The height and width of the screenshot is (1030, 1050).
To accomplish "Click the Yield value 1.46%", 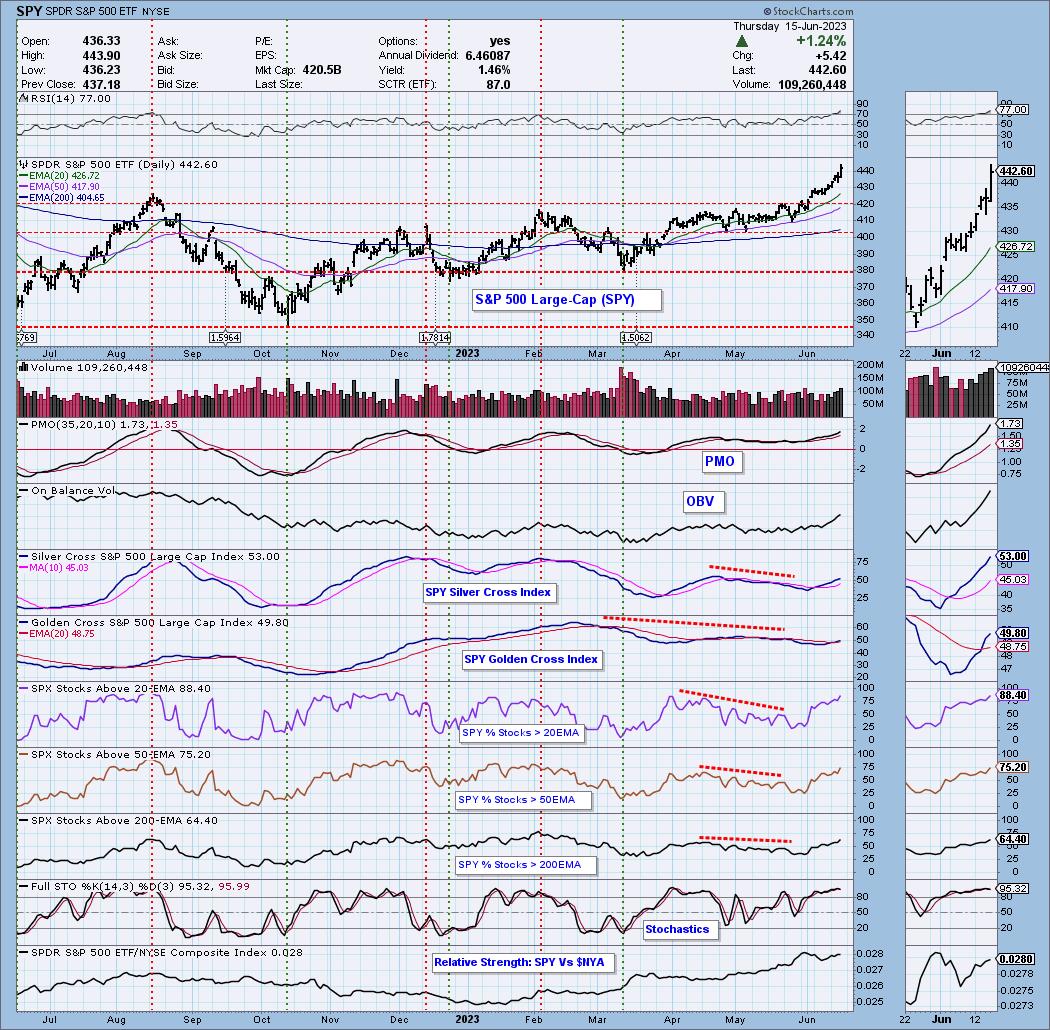I will point(494,70).
